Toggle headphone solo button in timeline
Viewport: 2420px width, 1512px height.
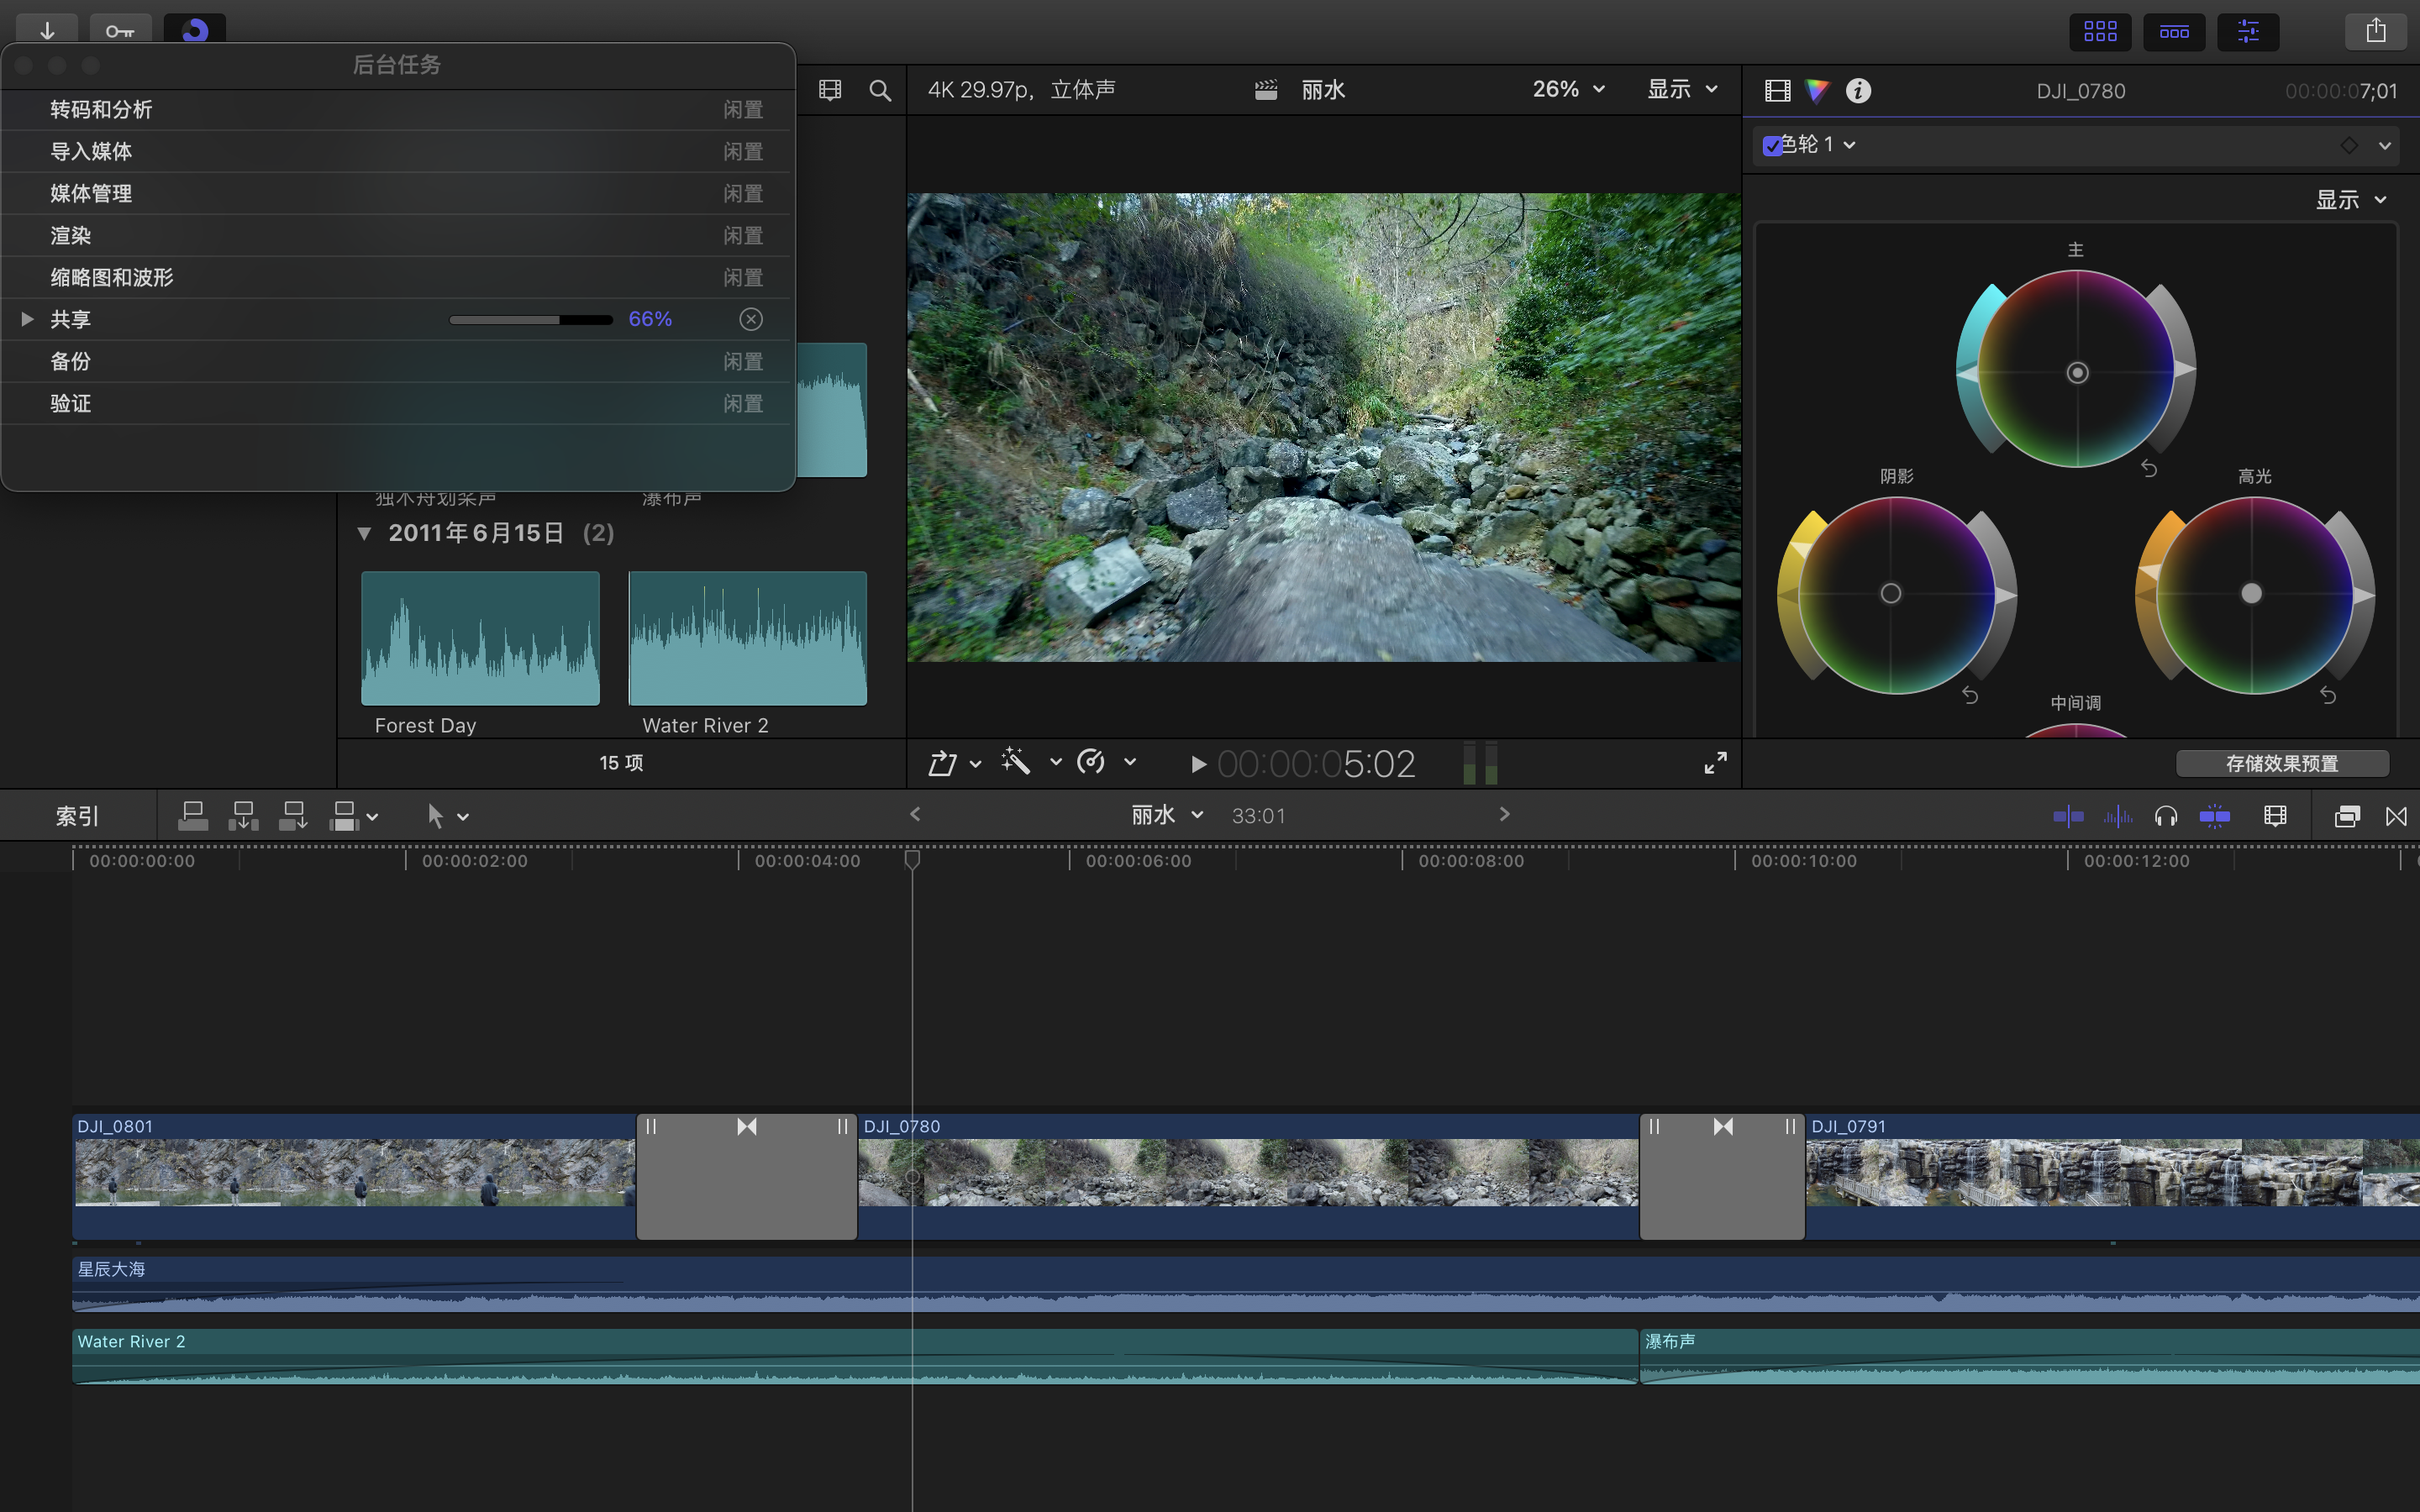[x=2166, y=816]
